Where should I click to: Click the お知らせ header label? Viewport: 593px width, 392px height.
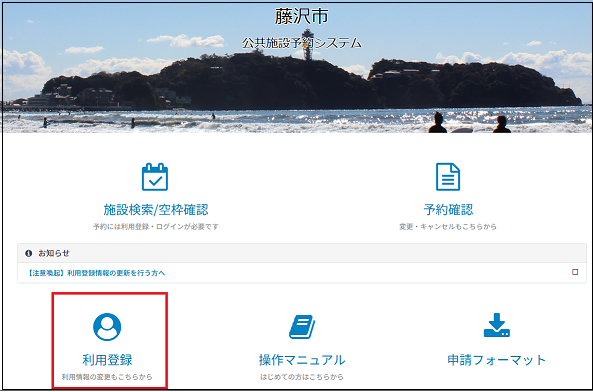point(54,253)
